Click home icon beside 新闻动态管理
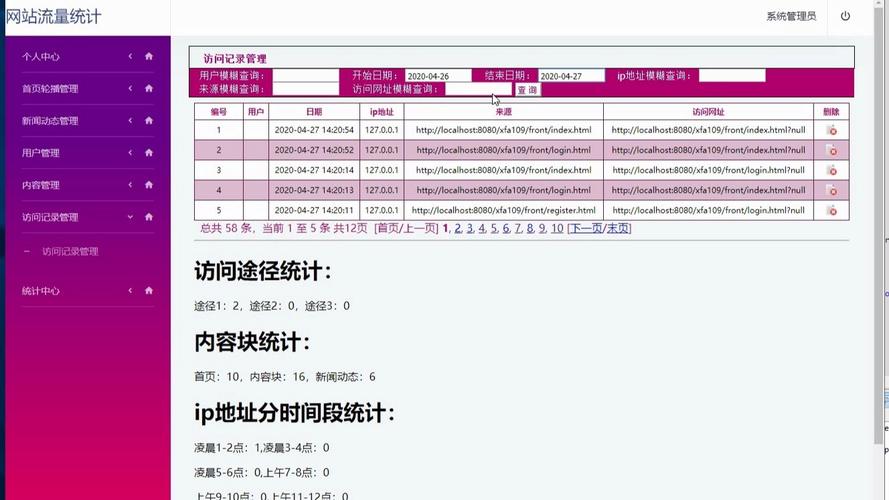 click(149, 120)
